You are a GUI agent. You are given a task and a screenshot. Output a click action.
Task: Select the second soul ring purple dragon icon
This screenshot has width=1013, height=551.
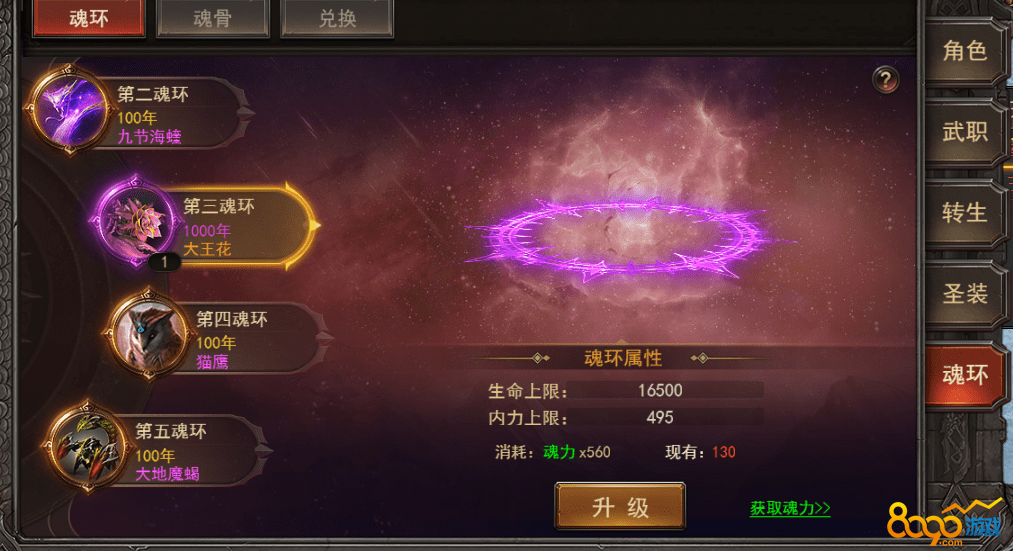click(x=67, y=110)
